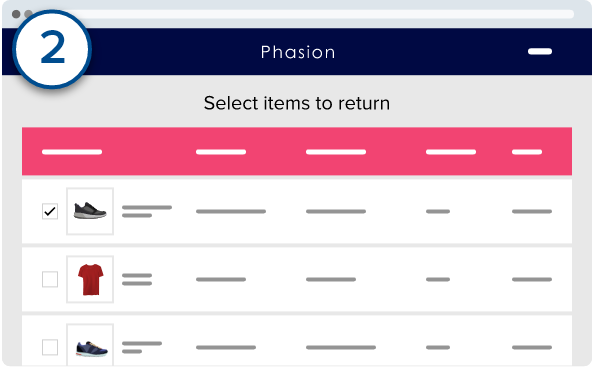Image resolution: width=592 pixels, height=367 pixels.
Task: Click the black sneaker product thumbnail
Action: point(90,211)
